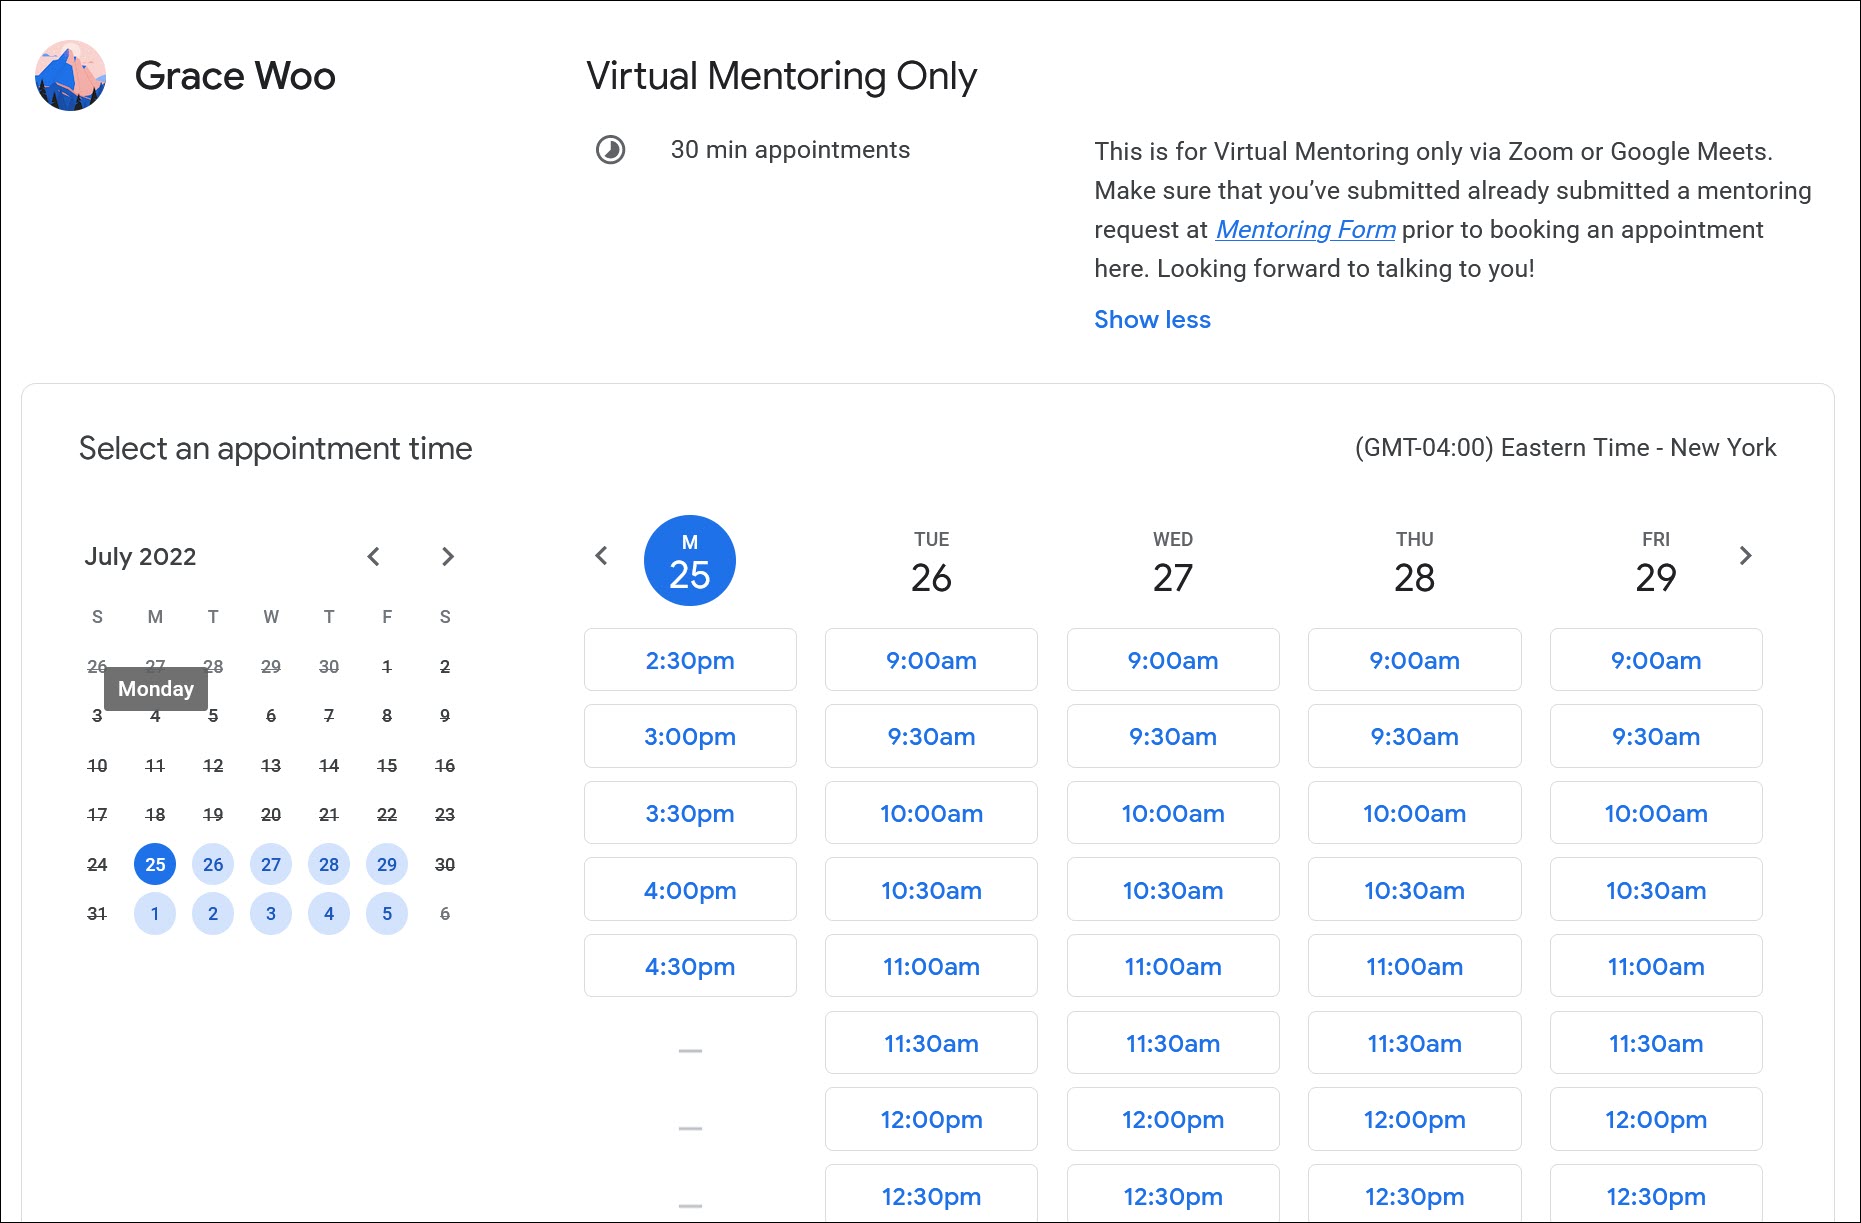The height and width of the screenshot is (1223, 1861).
Task: Choose the 4:30pm slot on Monday
Action: coord(689,966)
